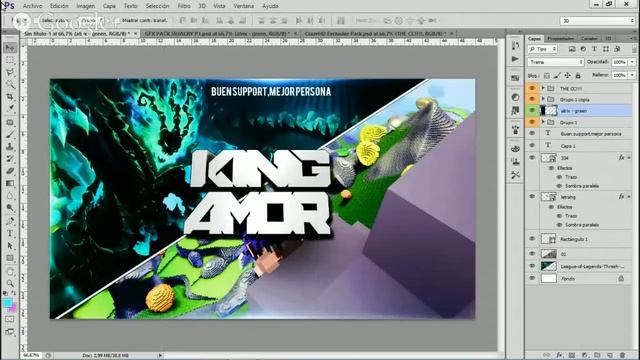Expand the 'THE CO!!!' layer group
Image resolution: width=640 pixels, height=360 pixels.
coord(543,88)
